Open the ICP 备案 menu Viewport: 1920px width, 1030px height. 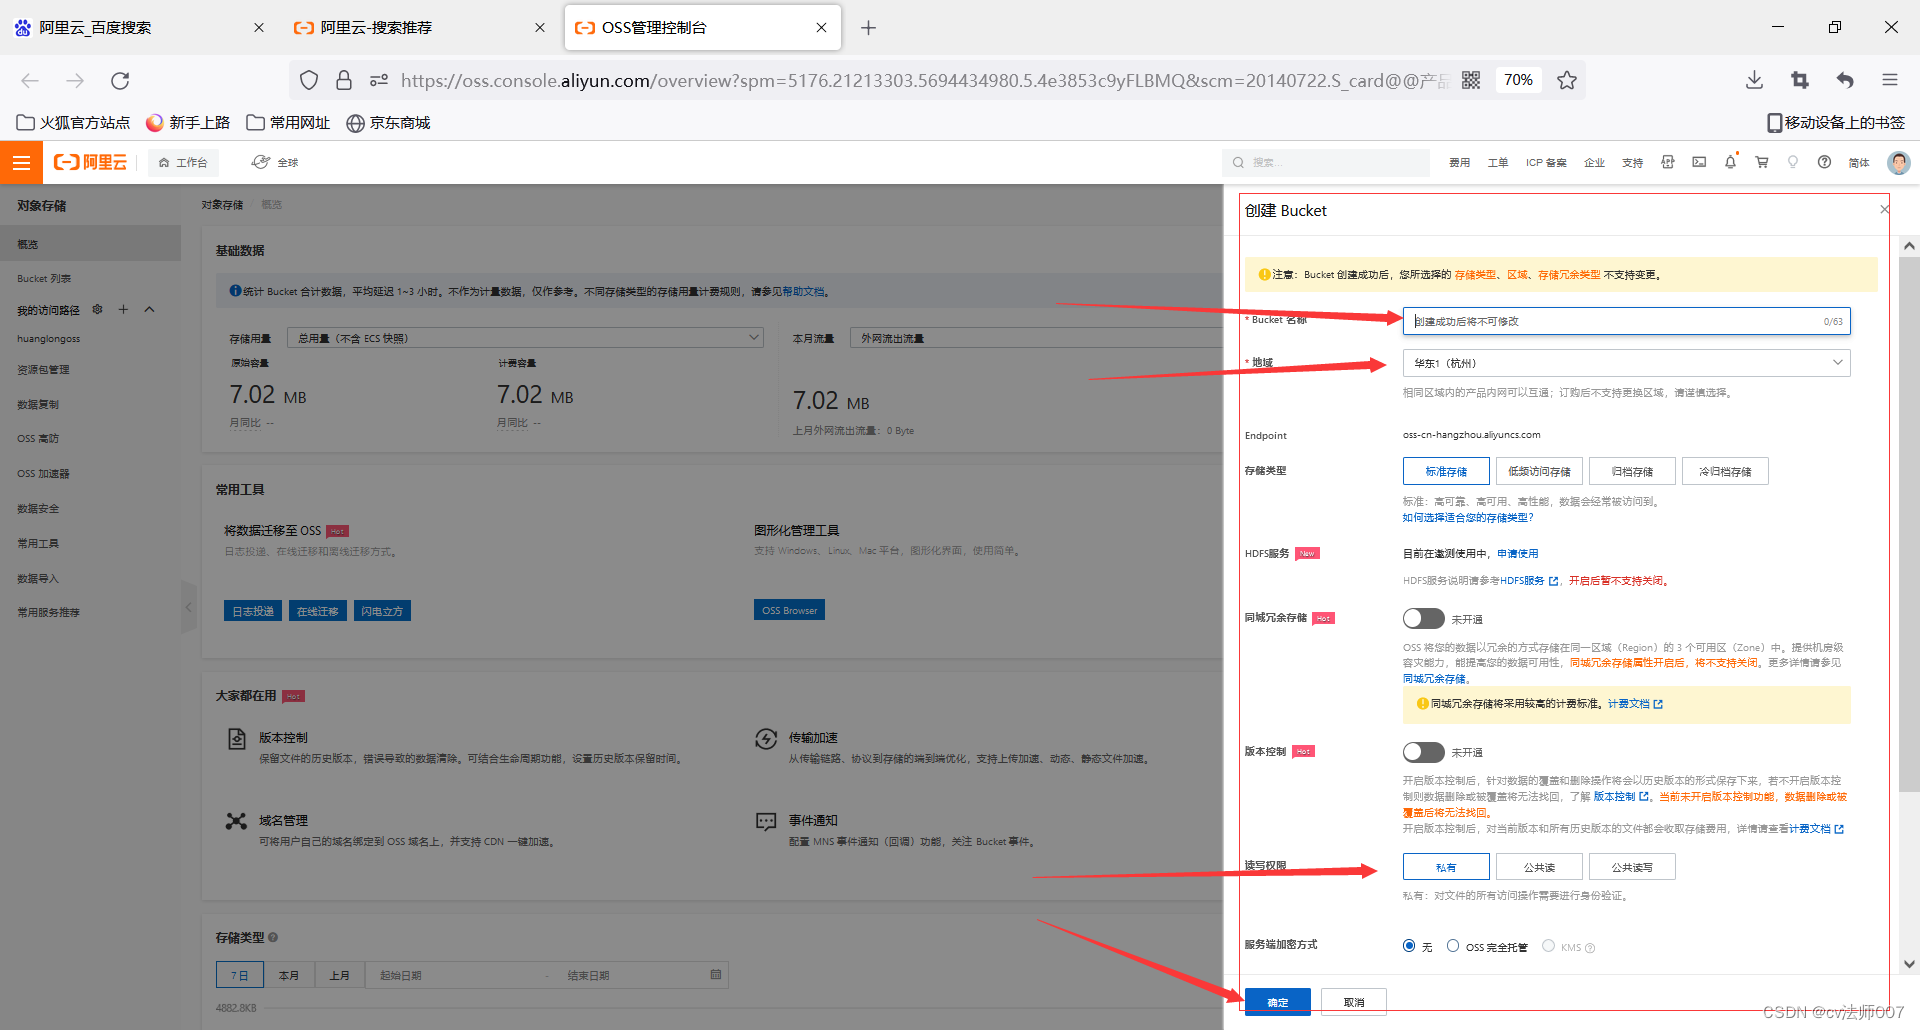click(1546, 162)
